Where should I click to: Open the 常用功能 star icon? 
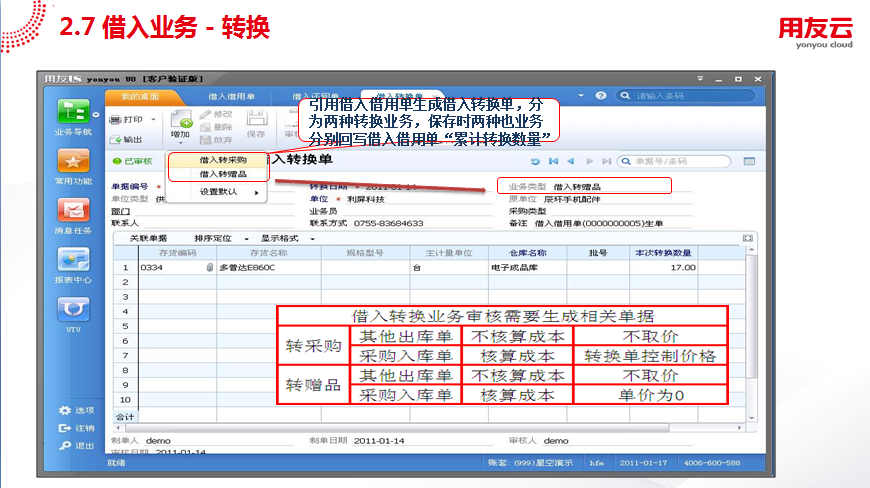(x=73, y=162)
